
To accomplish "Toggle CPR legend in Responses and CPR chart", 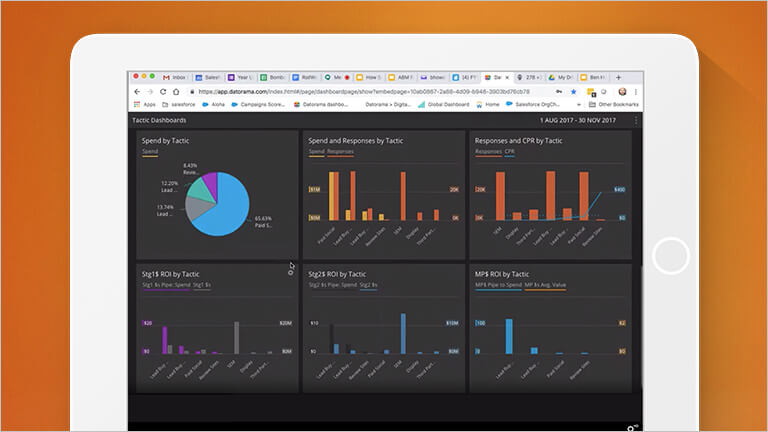I will pos(509,151).
